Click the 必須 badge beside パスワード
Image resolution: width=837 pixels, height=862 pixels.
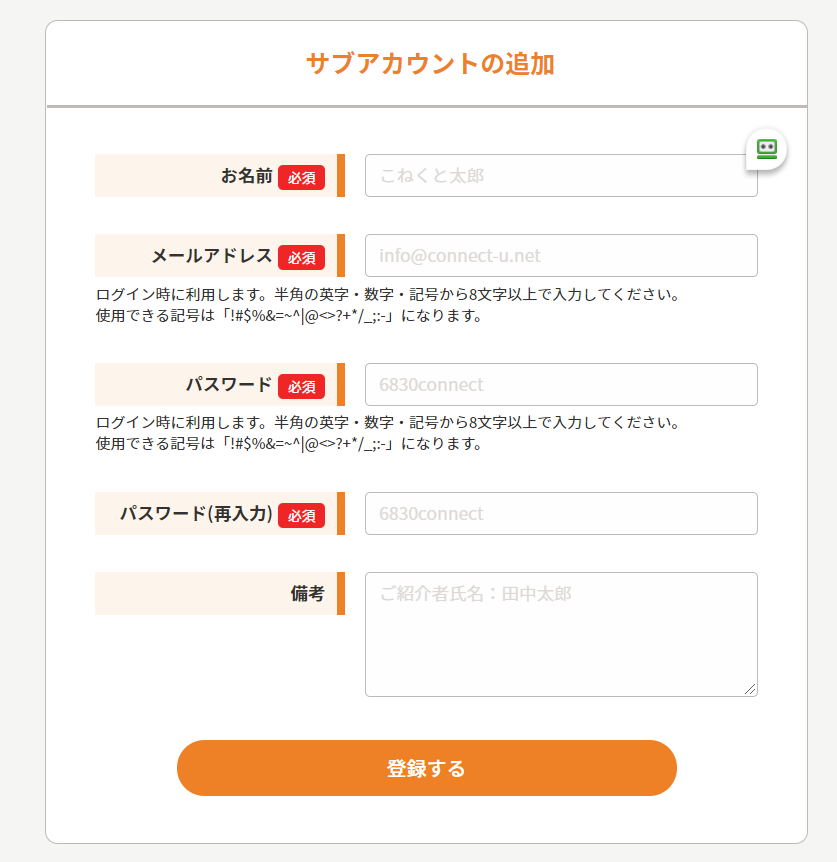[301, 386]
